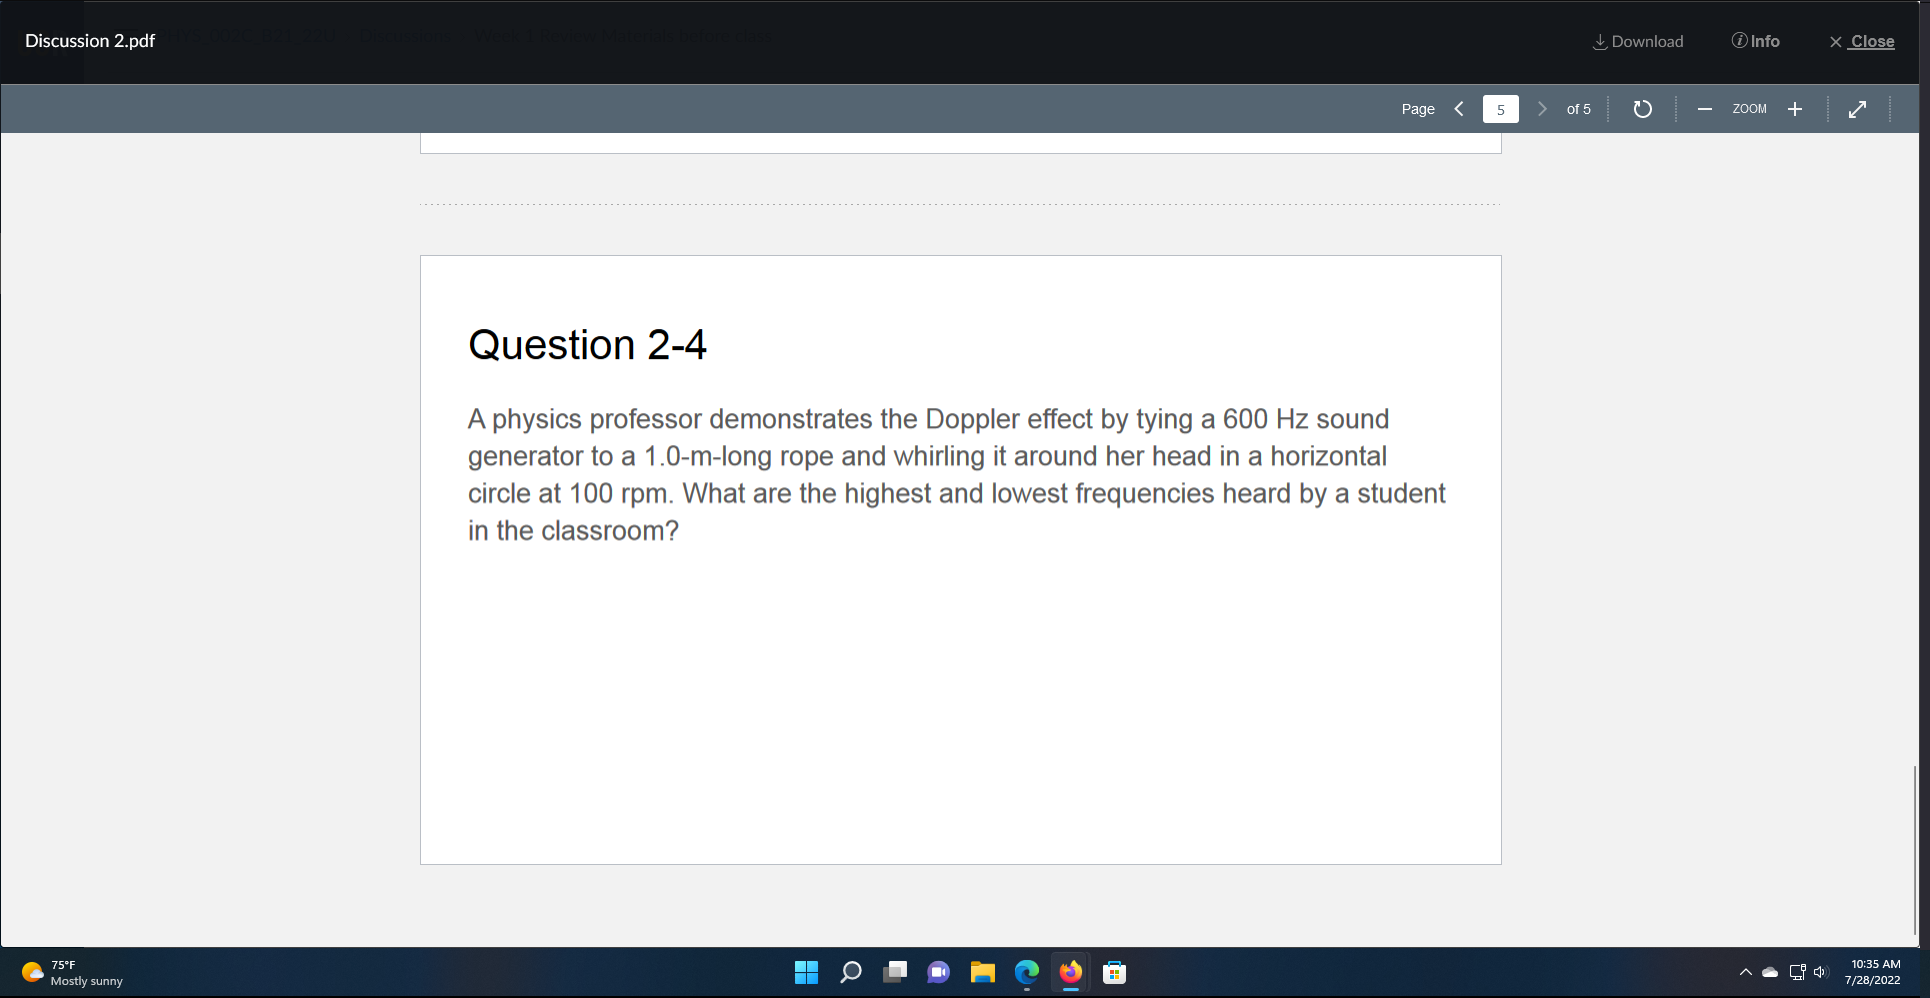The image size is (1930, 998).
Task: Toggle fullscreen view of the PDF
Action: (x=1857, y=109)
